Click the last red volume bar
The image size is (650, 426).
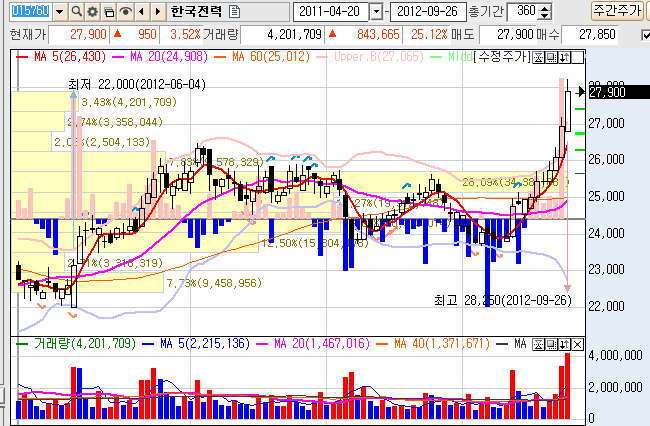568,386
